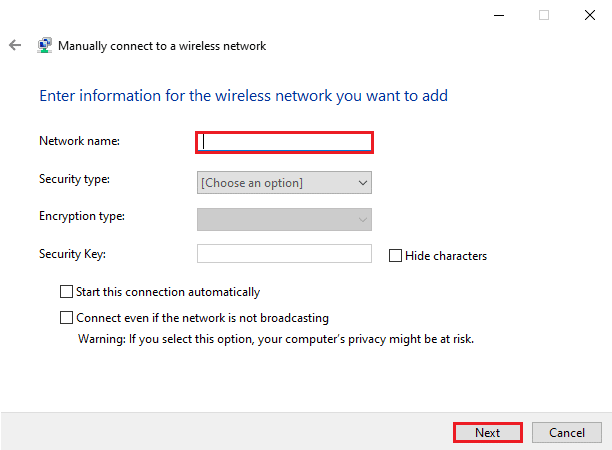Click the back arrow icon
Screen dimensions: 612x450
pos(15,46)
